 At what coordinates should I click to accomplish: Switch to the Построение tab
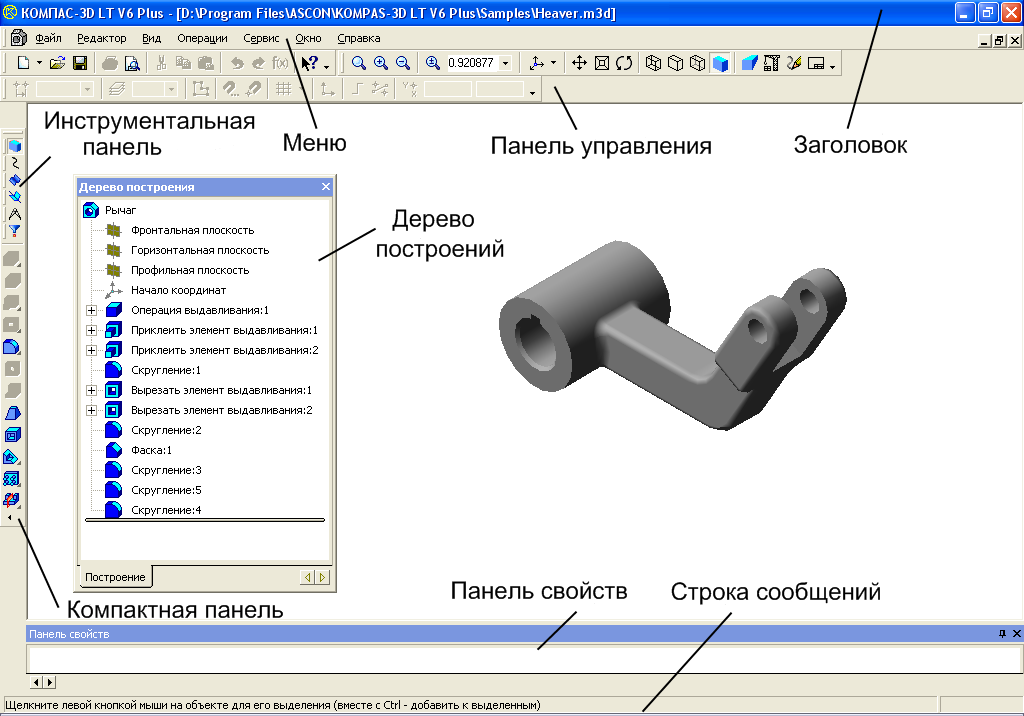tap(115, 577)
